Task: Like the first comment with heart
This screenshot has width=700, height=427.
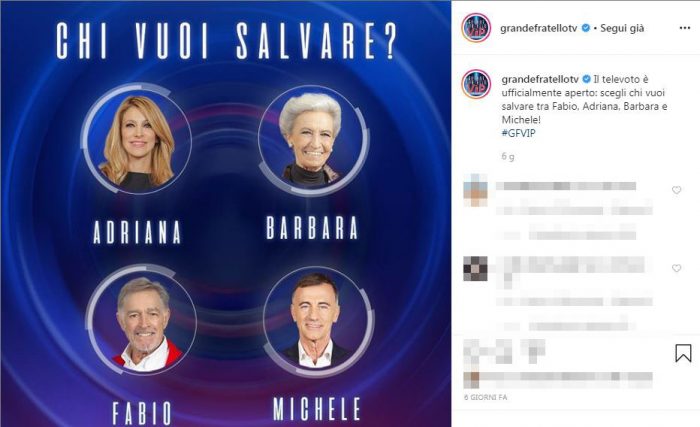Action: [677, 190]
